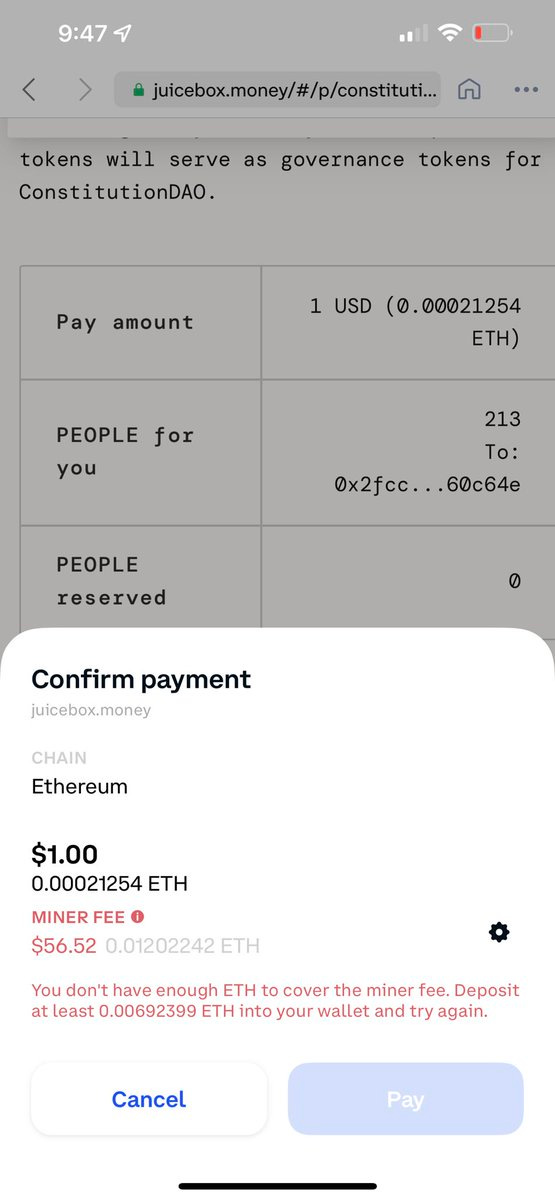
Task: Tap the padlock icon in address bar
Action: click(138, 90)
